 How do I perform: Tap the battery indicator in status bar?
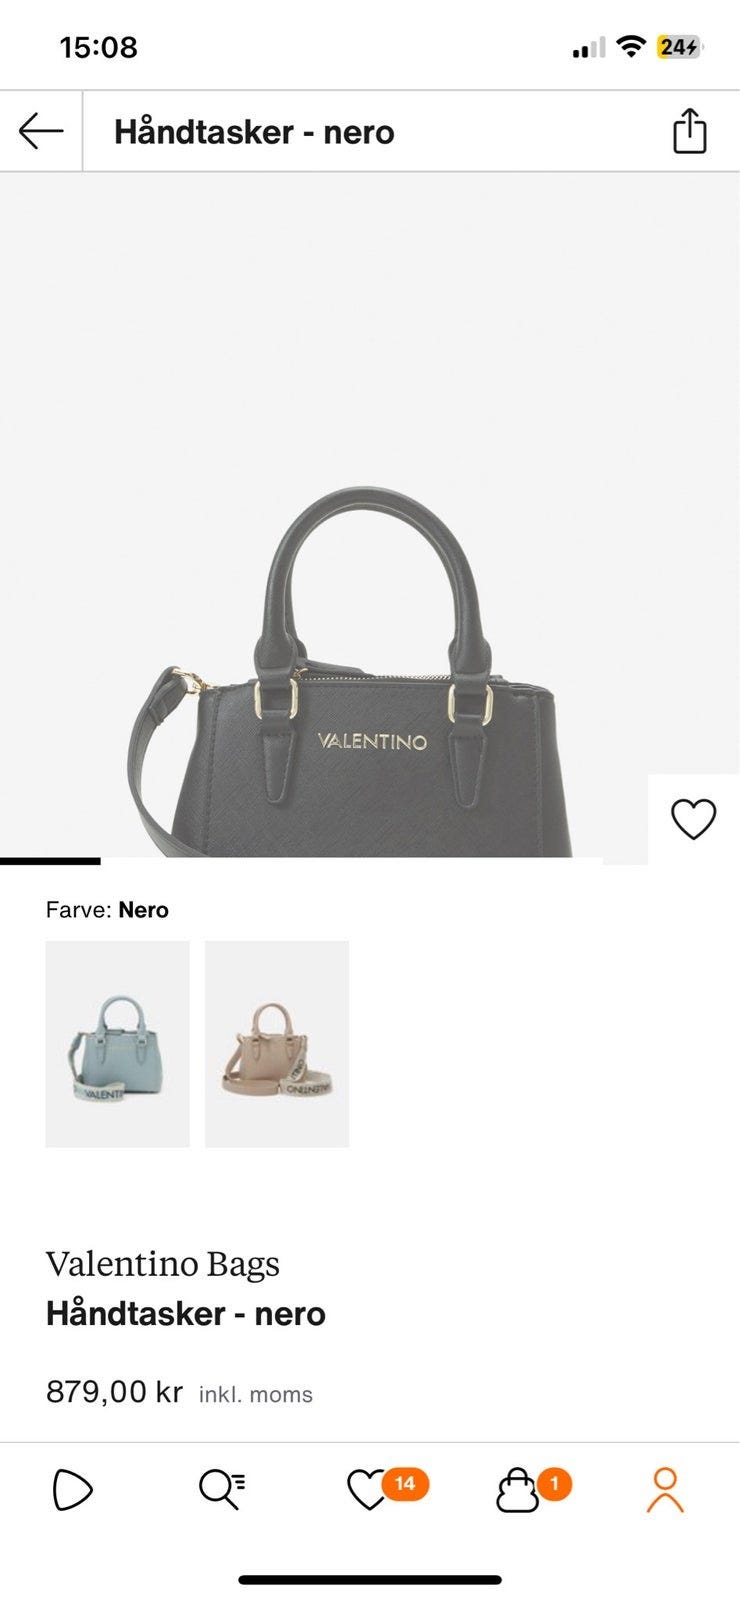click(680, 47)
